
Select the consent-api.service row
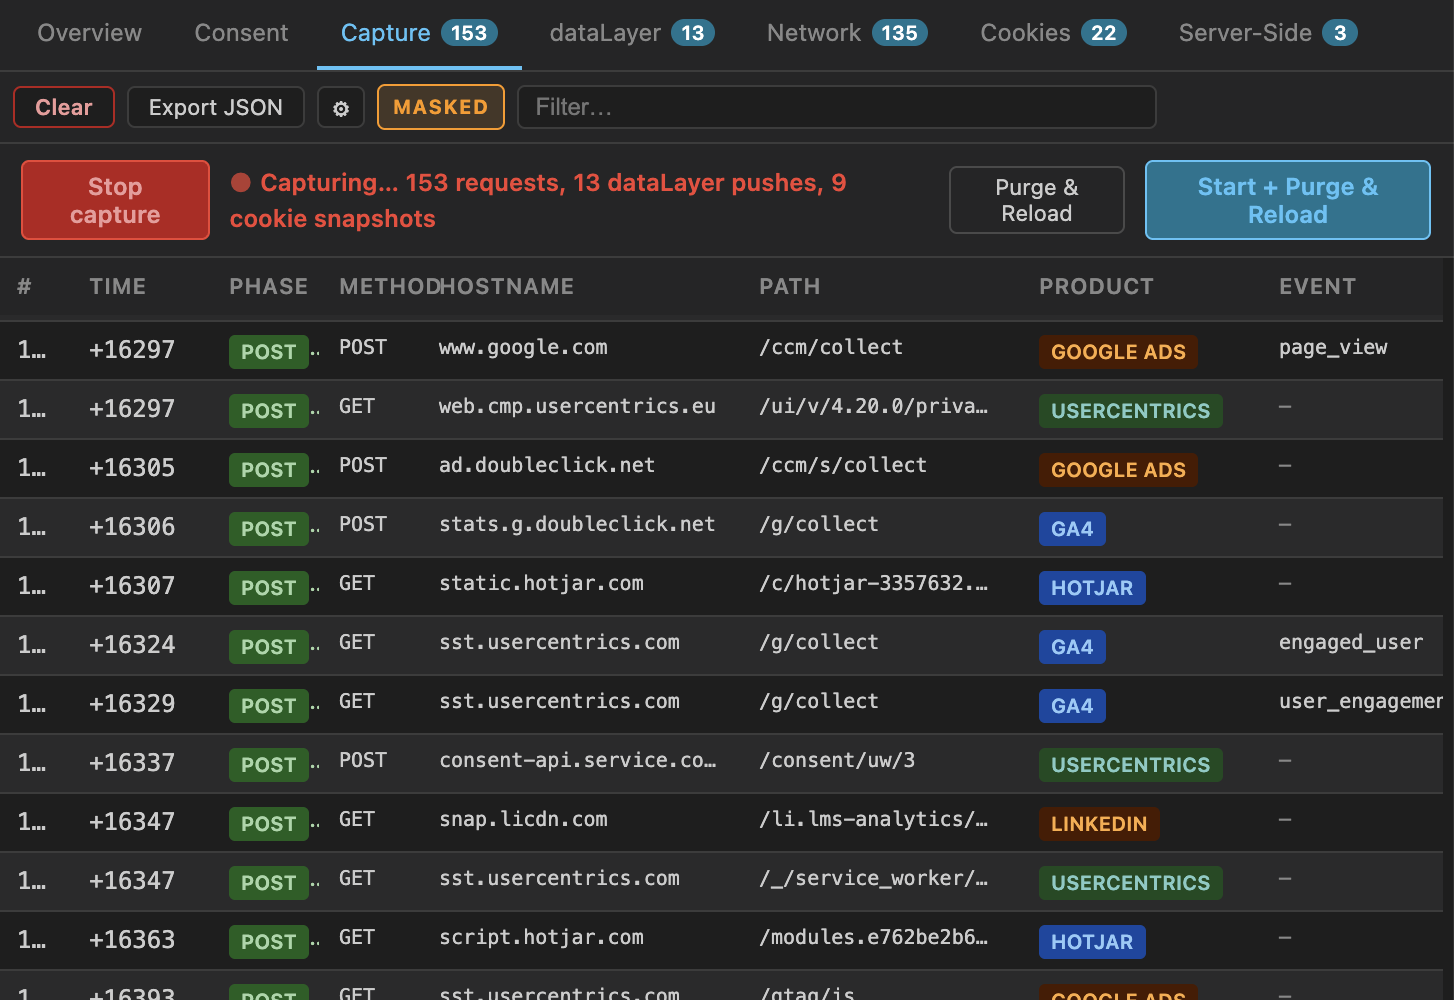click(721, 763)
